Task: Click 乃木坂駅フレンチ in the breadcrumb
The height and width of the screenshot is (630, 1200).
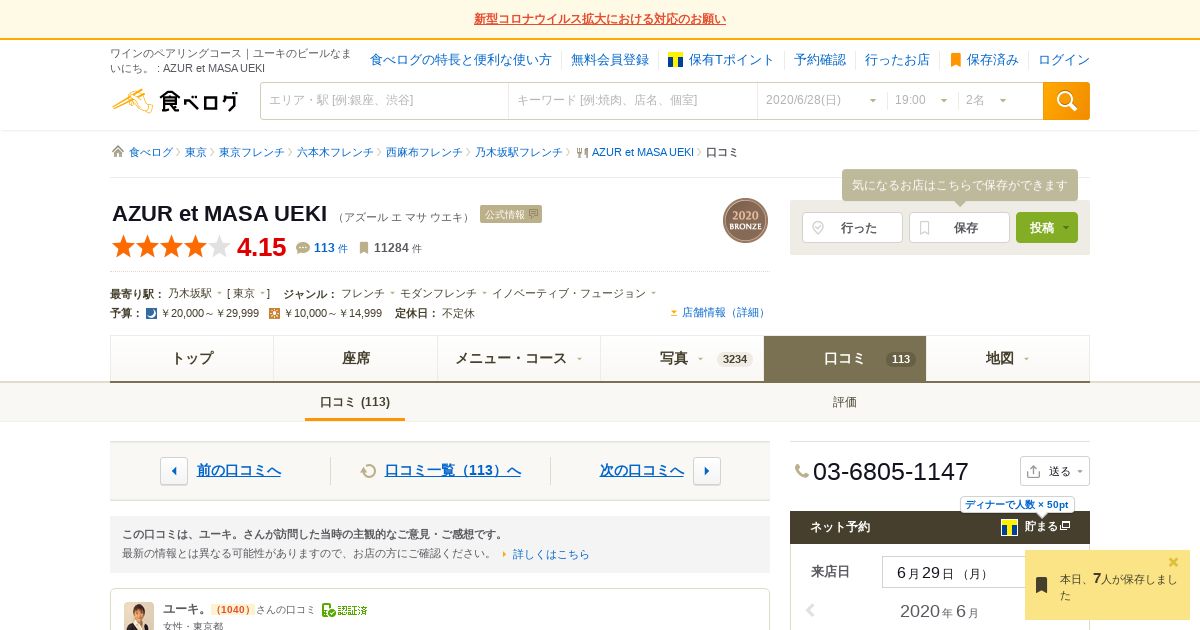Action: pos(519,152)
